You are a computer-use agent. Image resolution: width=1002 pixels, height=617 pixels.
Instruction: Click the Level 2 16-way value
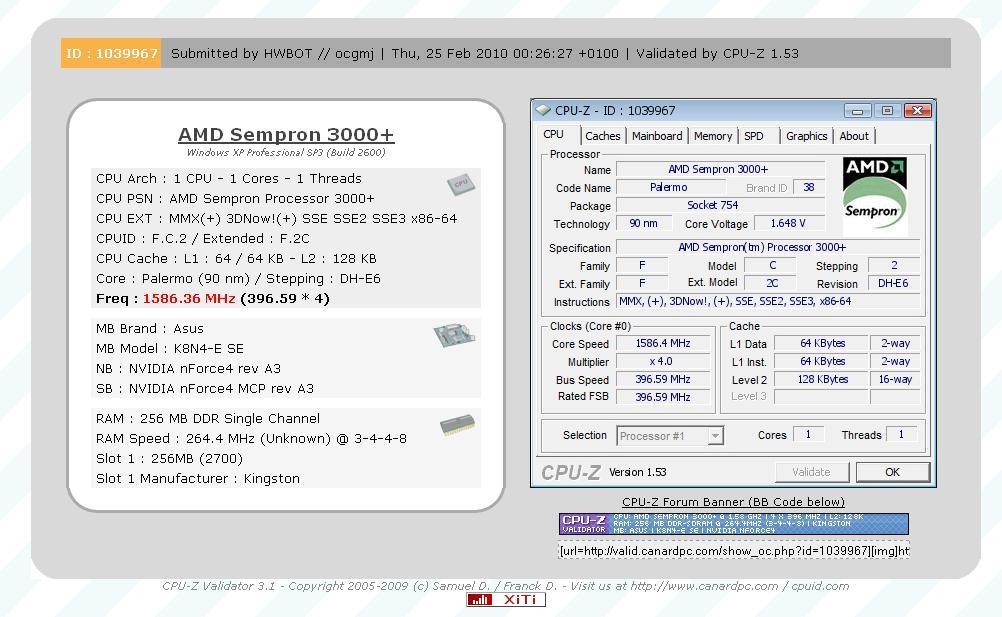tap(895, 379)
